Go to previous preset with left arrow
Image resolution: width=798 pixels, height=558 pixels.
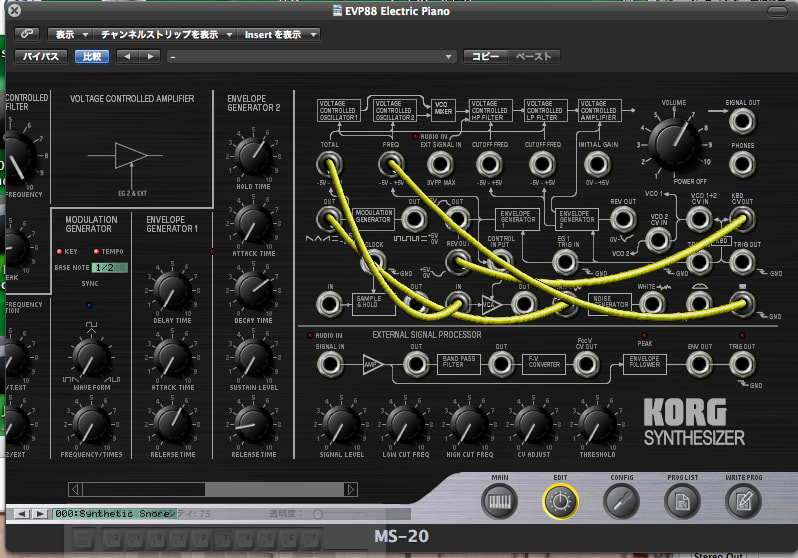point(127,56)
